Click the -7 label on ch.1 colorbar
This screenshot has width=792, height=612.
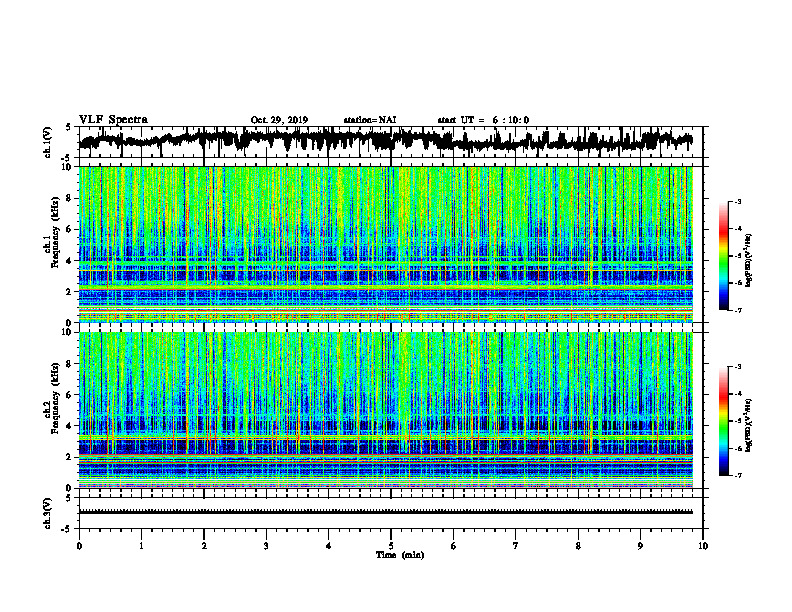click(738, 310)
